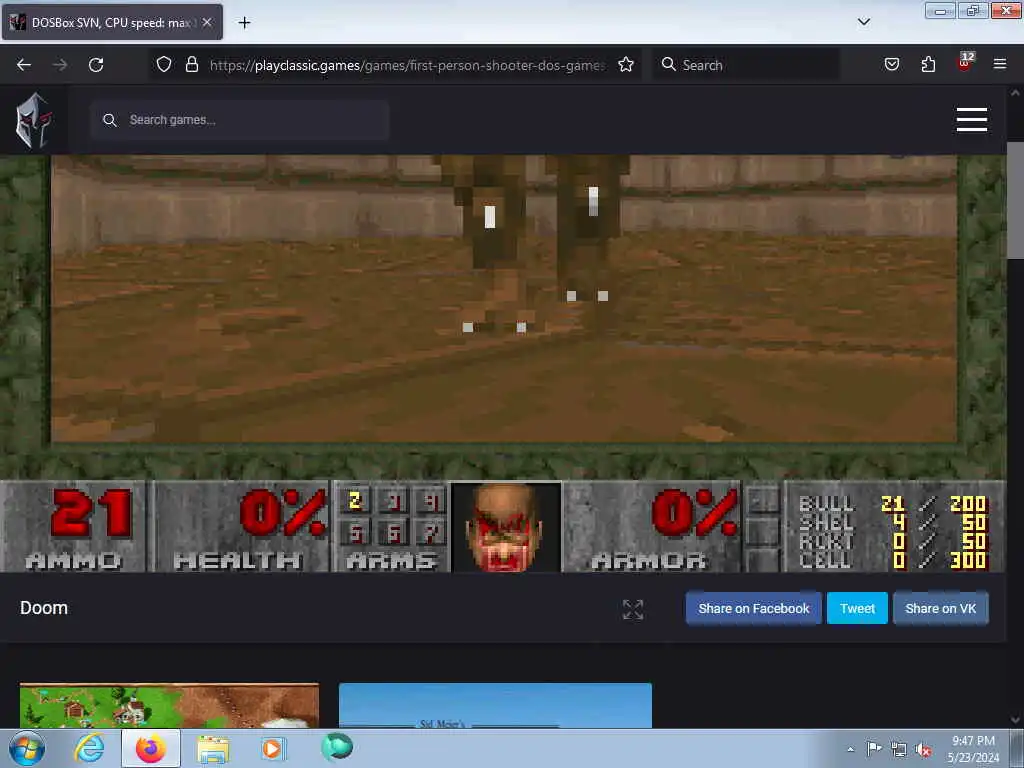Open the site hamburger navigation menu
The height and width of the screenshot is (768, 1024).
tap(971, 120)
